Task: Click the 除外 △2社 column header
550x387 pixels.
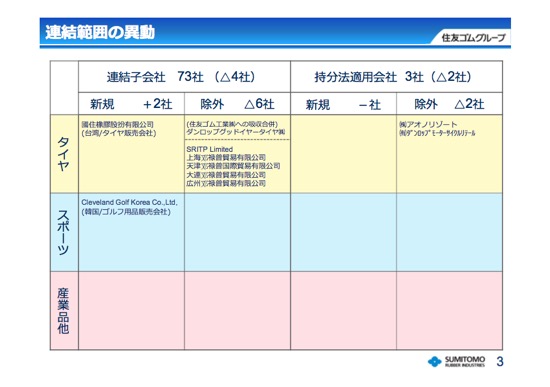Action: point(449,104)
